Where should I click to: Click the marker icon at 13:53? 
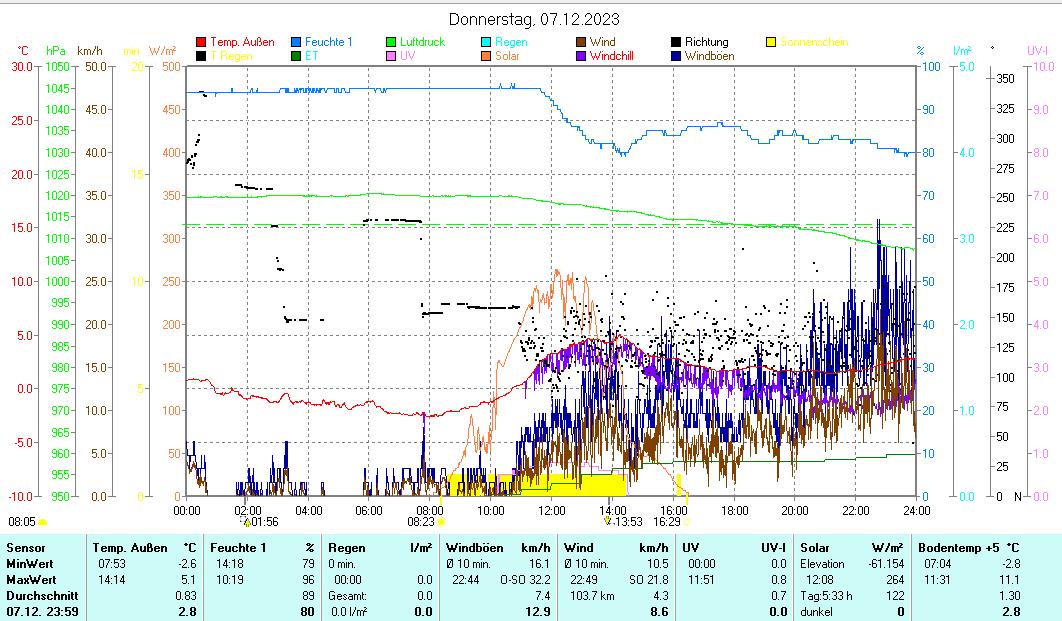click(x=606, y=521)
